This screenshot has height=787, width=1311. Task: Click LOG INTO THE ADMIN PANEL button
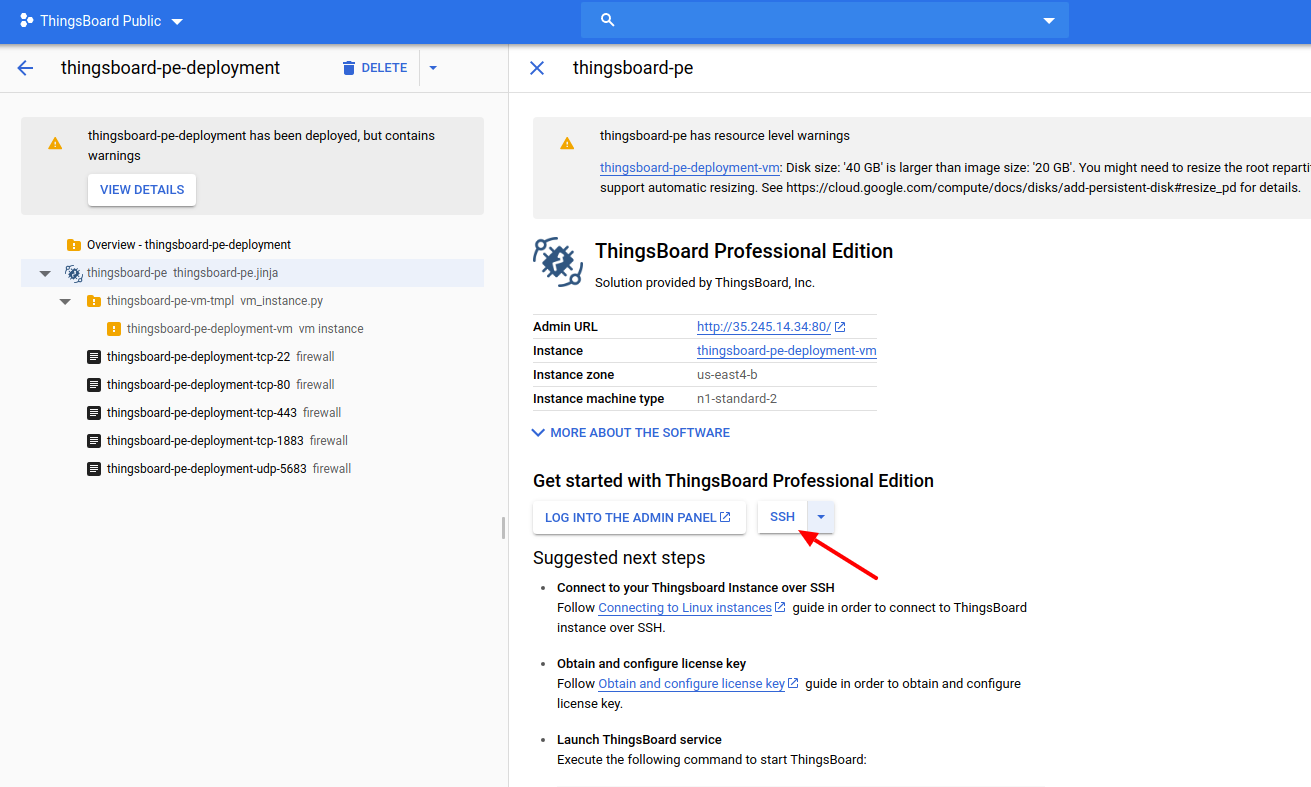639,517
